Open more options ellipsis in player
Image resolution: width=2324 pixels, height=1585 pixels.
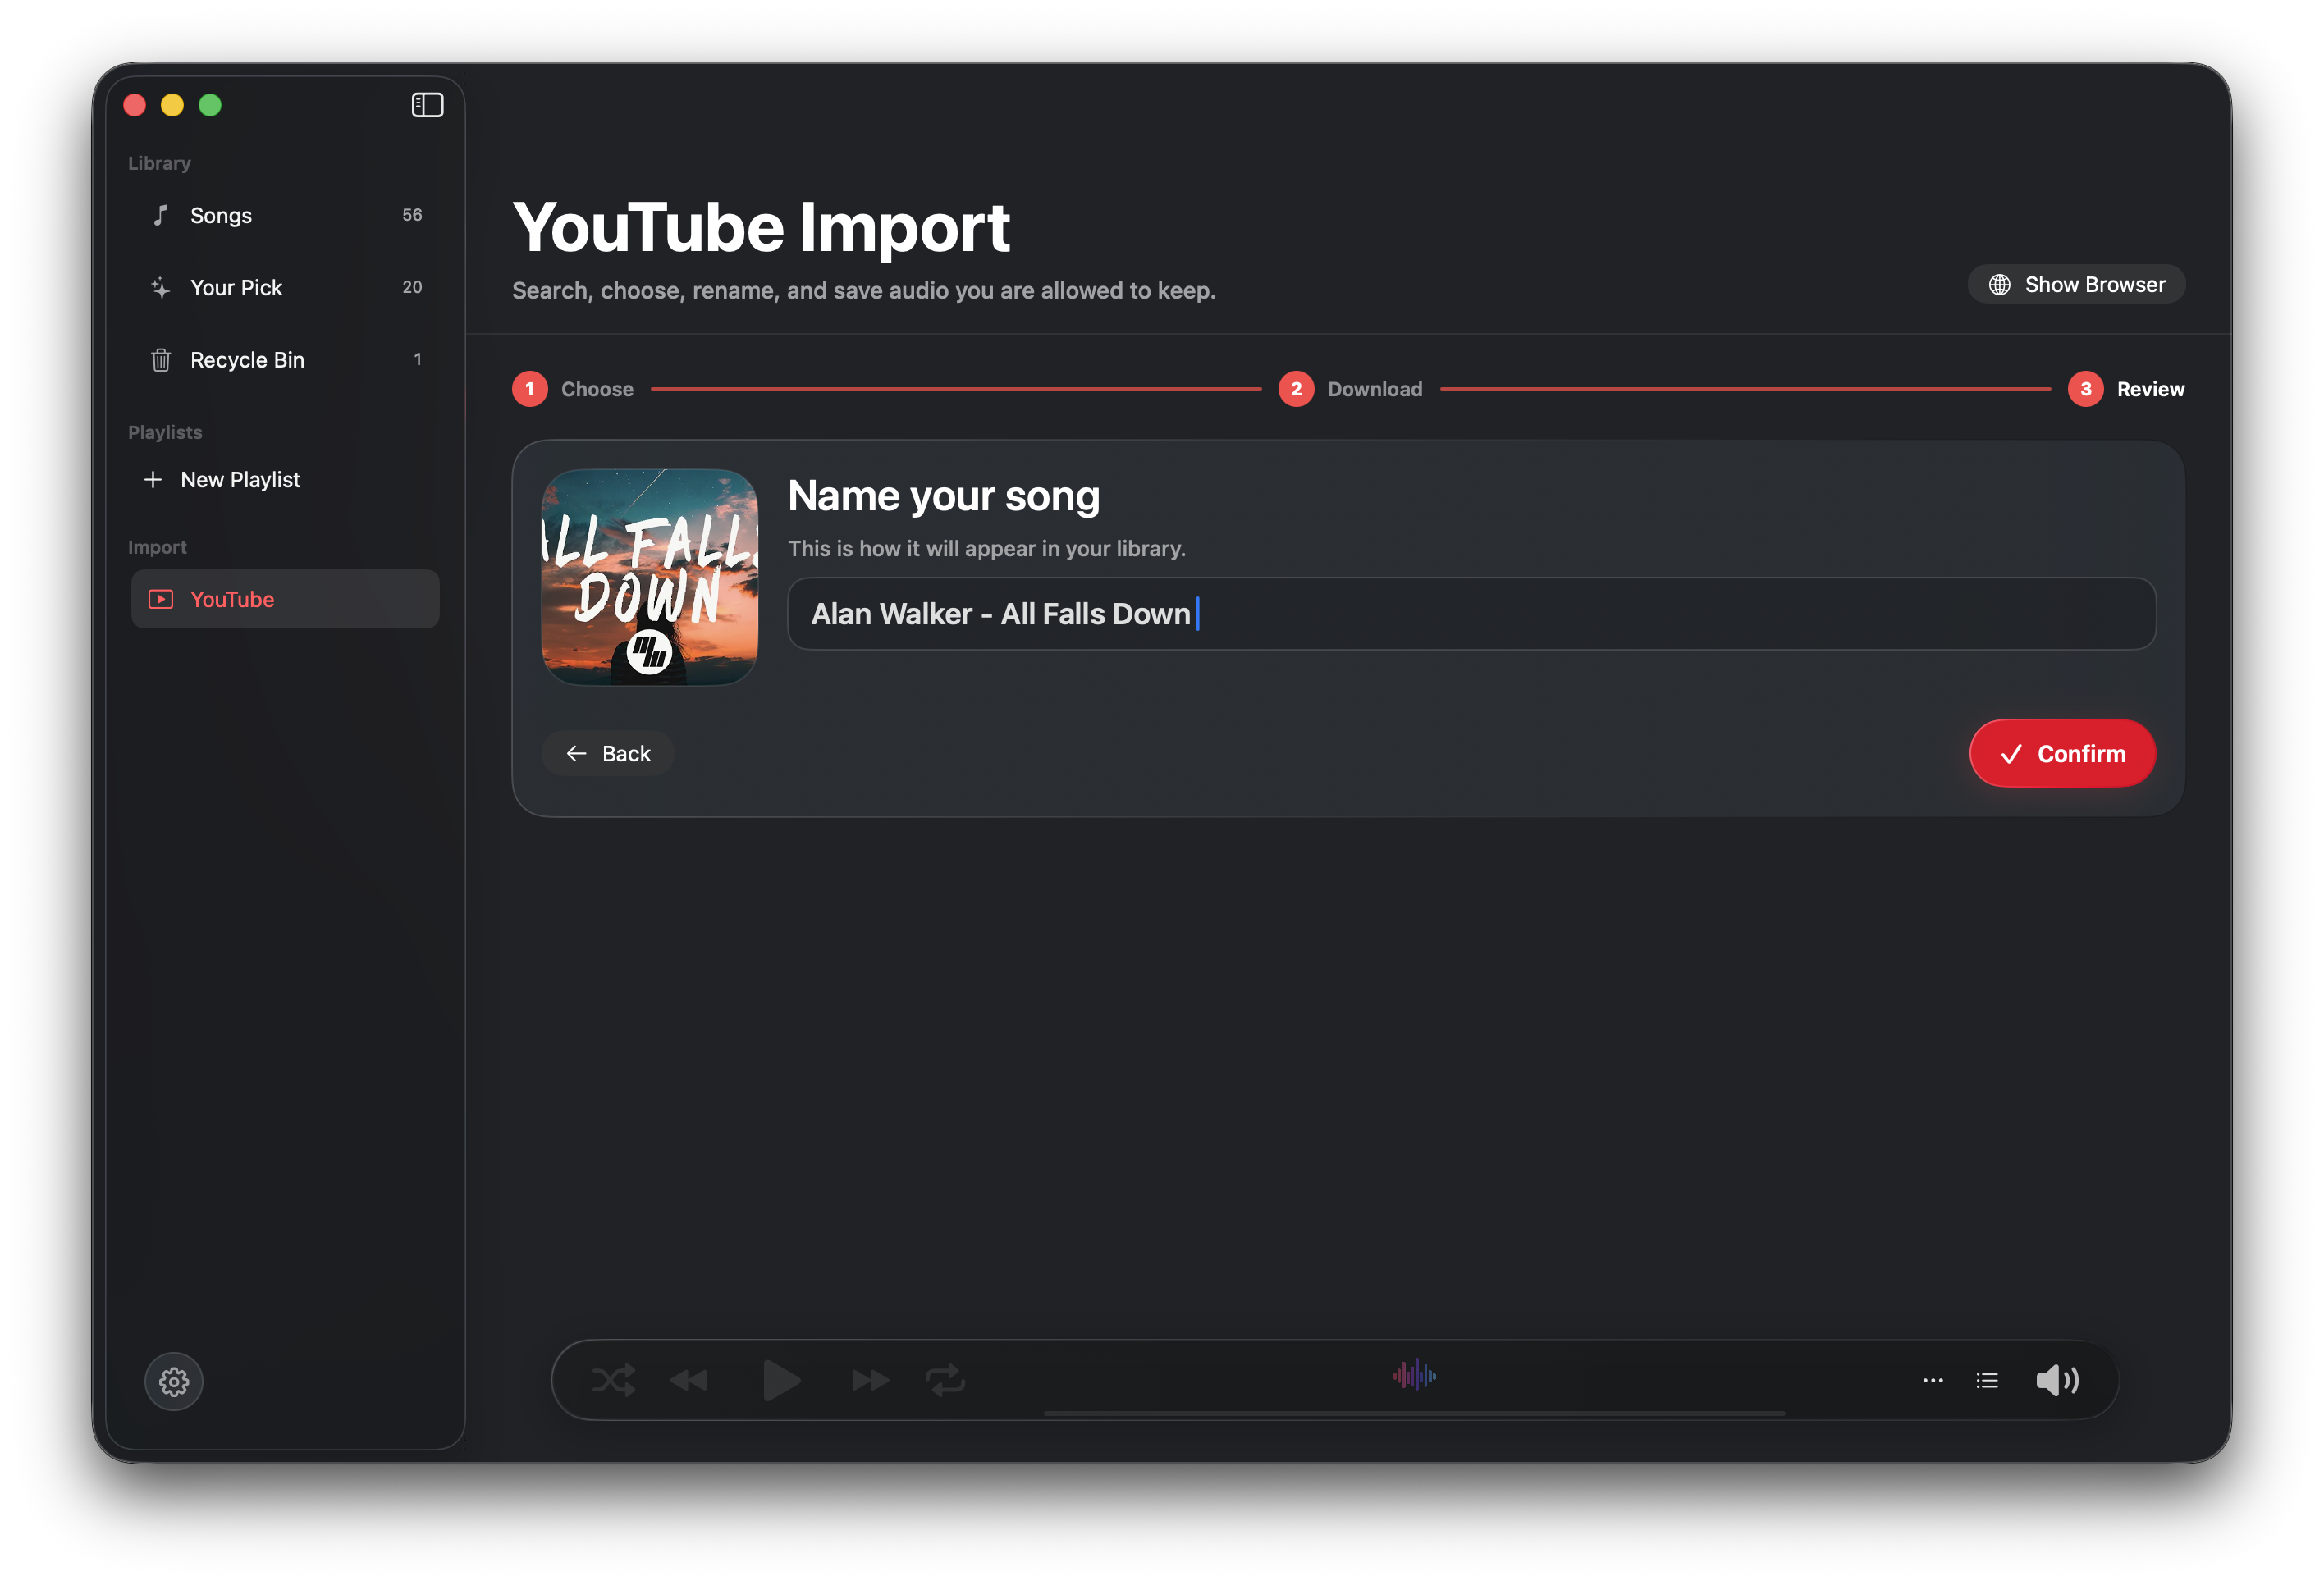pyautogui.click(x=1932, y=1380)
